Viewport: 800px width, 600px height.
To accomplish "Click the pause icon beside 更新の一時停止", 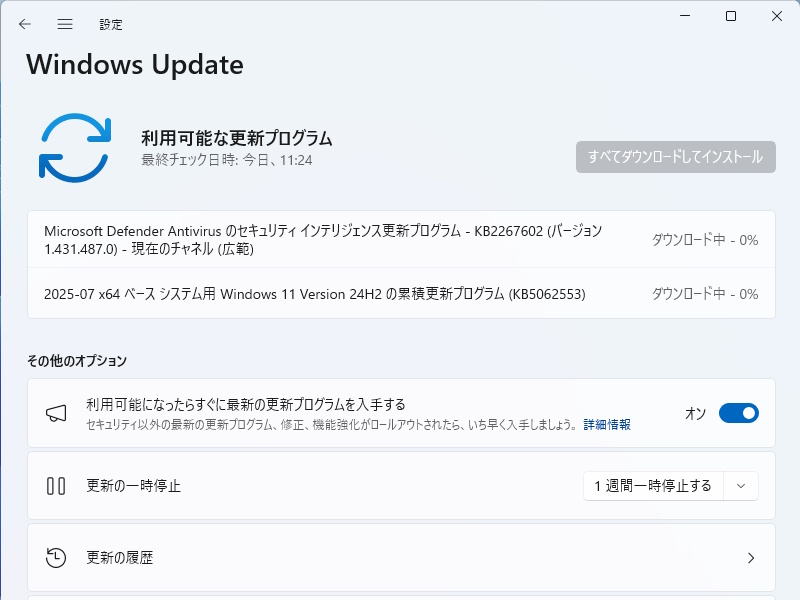I will 56,486.
